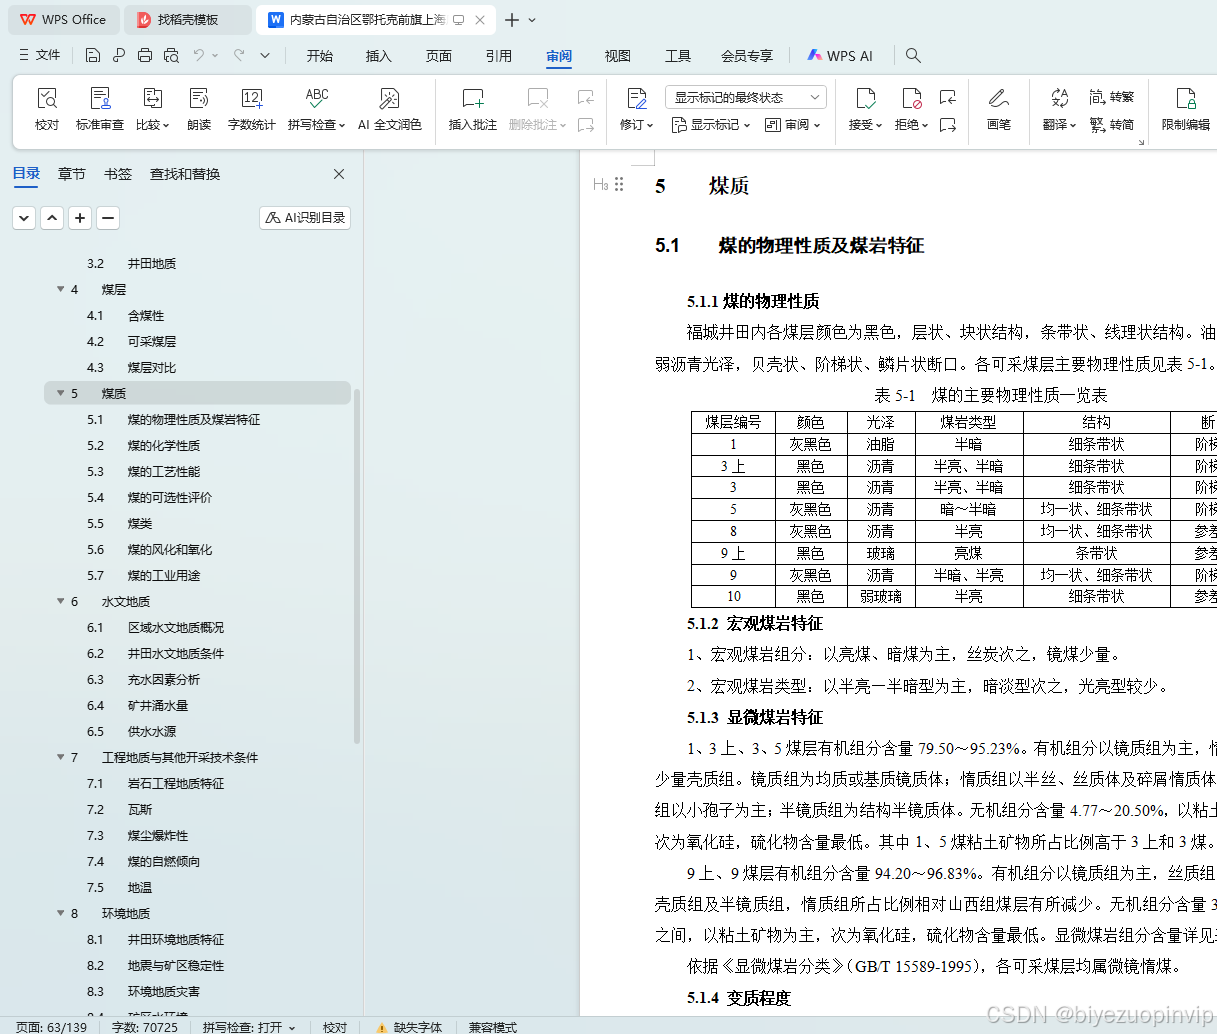Click down-chevron button in outline pane

(x=24, y=217)
